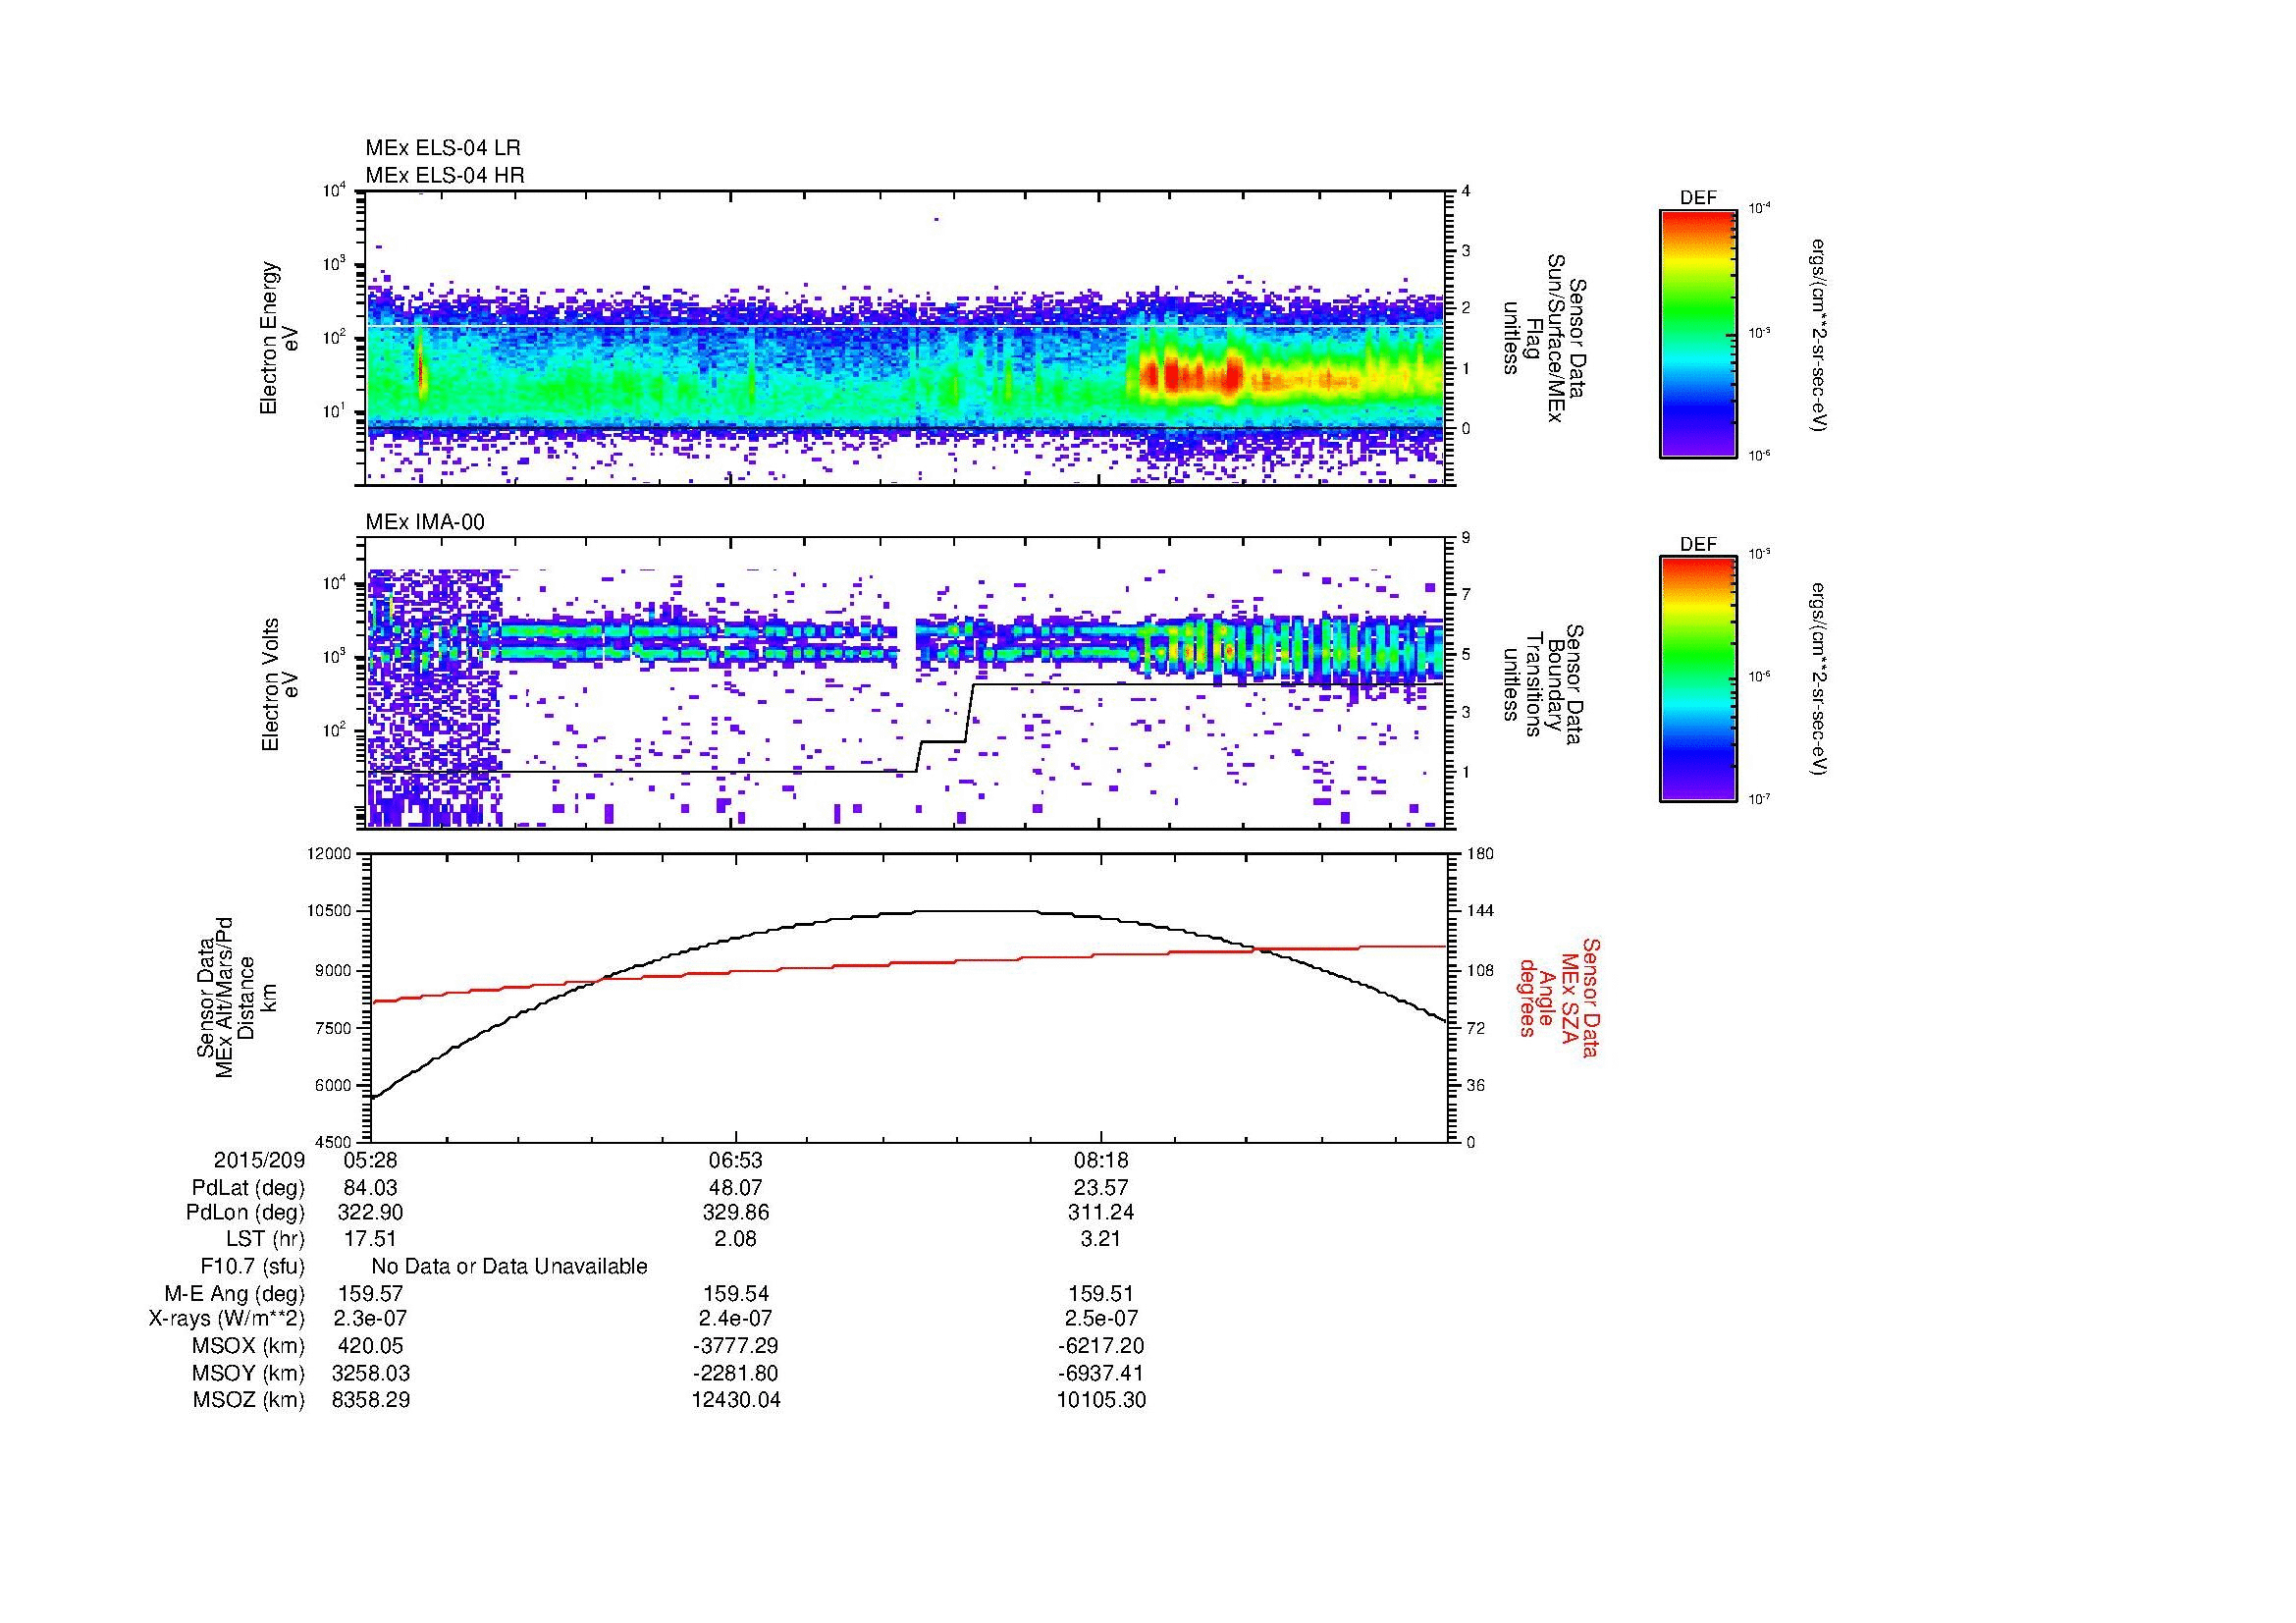Click the 'Electron Volts eV' axis label

[279, 684]
